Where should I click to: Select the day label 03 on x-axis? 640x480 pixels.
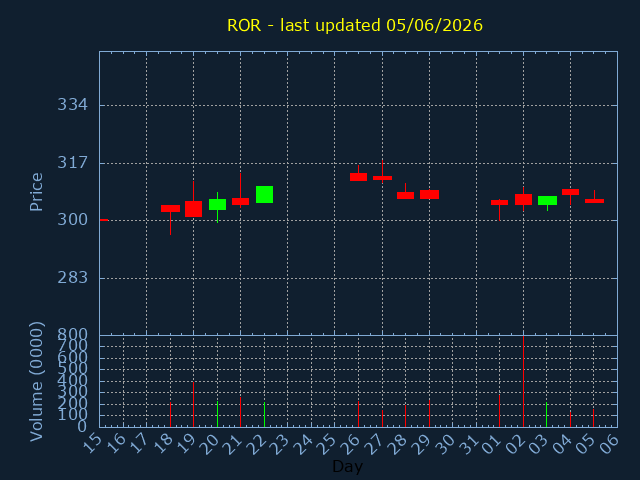click(540, 444)
